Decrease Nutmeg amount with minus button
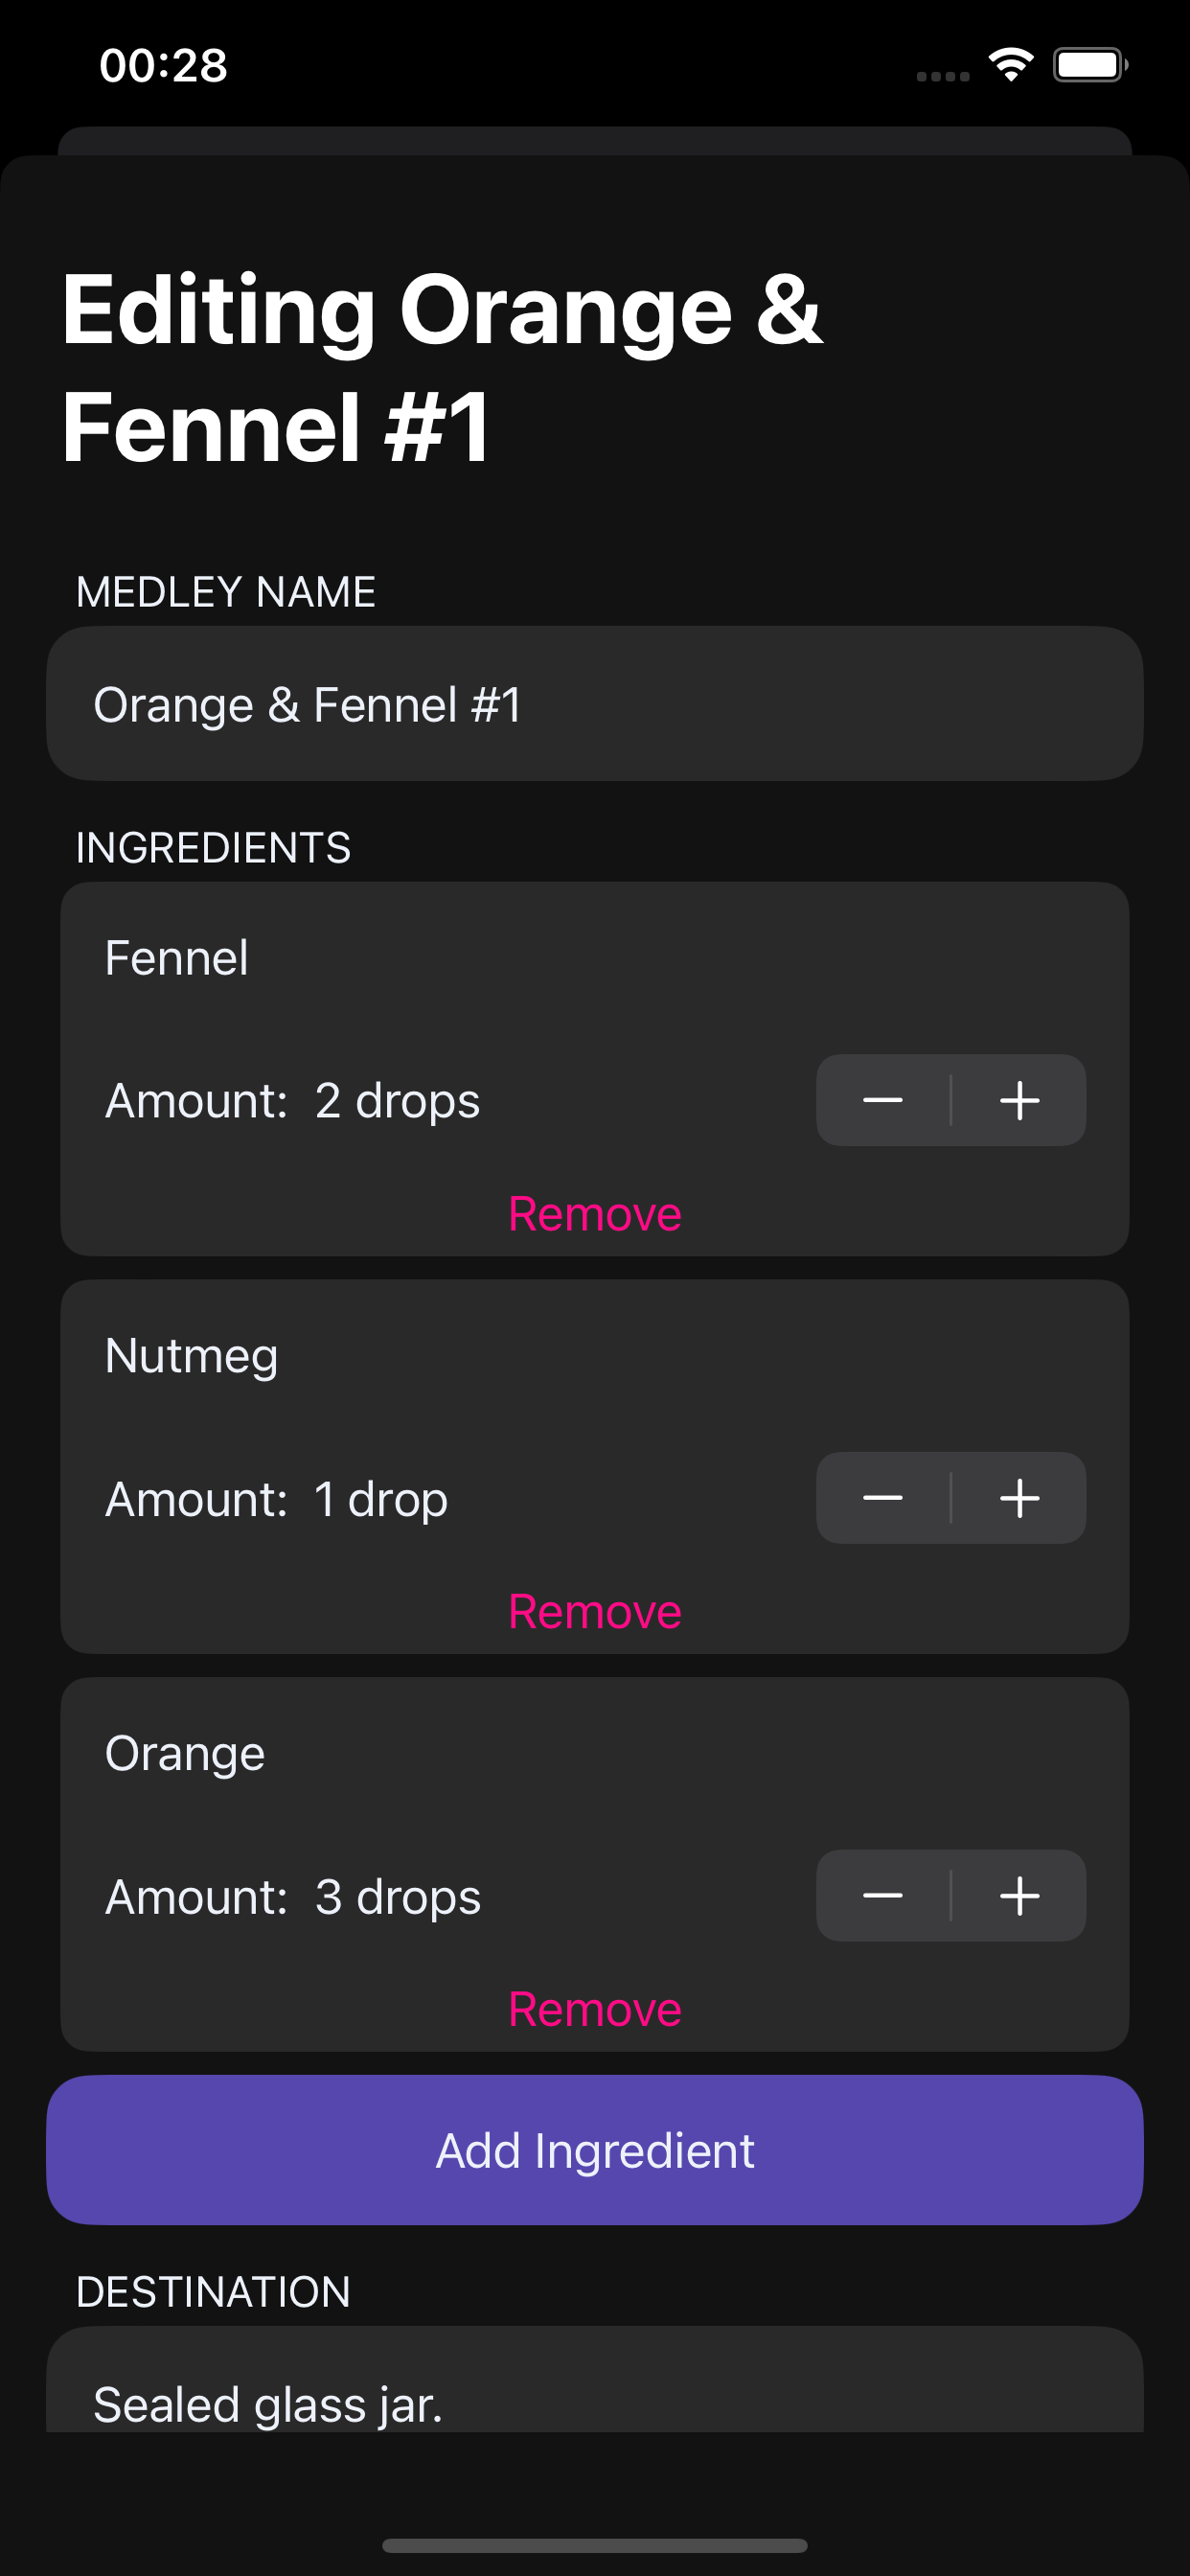Viewport: 1190px width, 2576px height. pyautogui.click(x=883, y=1498)
